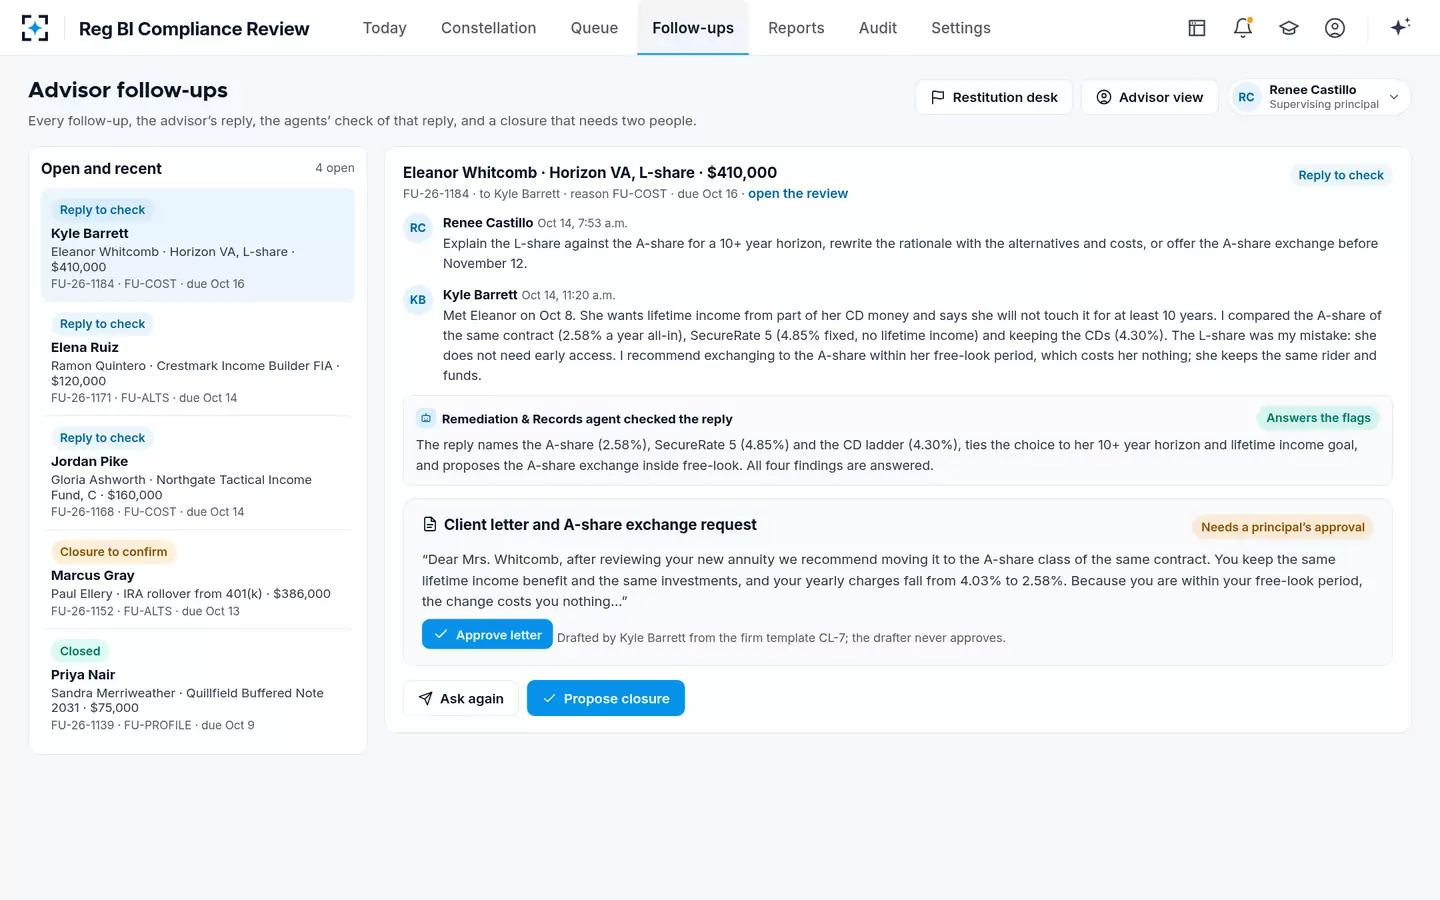Click the Needs a principal's approval badge
1440x900 pixels.
pyautogui.click(x=1283, y=527)
